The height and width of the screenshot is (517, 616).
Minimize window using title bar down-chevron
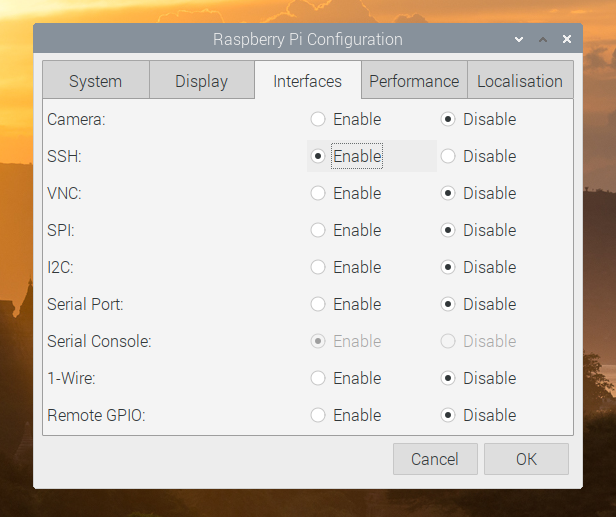tap(519, 39)
